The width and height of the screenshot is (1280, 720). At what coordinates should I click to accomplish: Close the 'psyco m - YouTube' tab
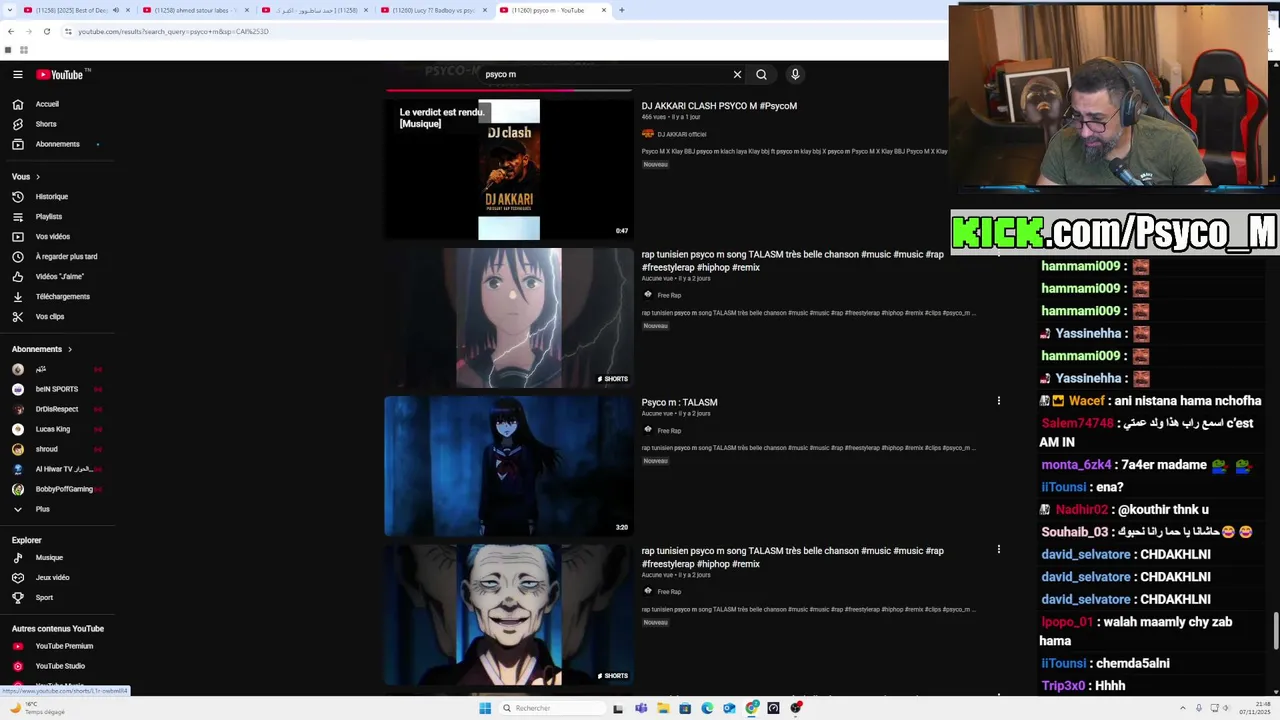(603, 10)
